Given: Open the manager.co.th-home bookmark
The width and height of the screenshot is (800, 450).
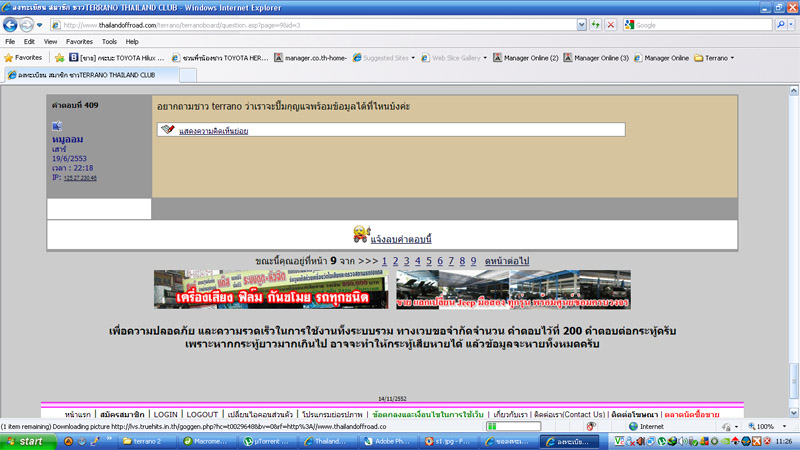Looking at the screenshot, I should pyautogui.click(x=310, y=58).
